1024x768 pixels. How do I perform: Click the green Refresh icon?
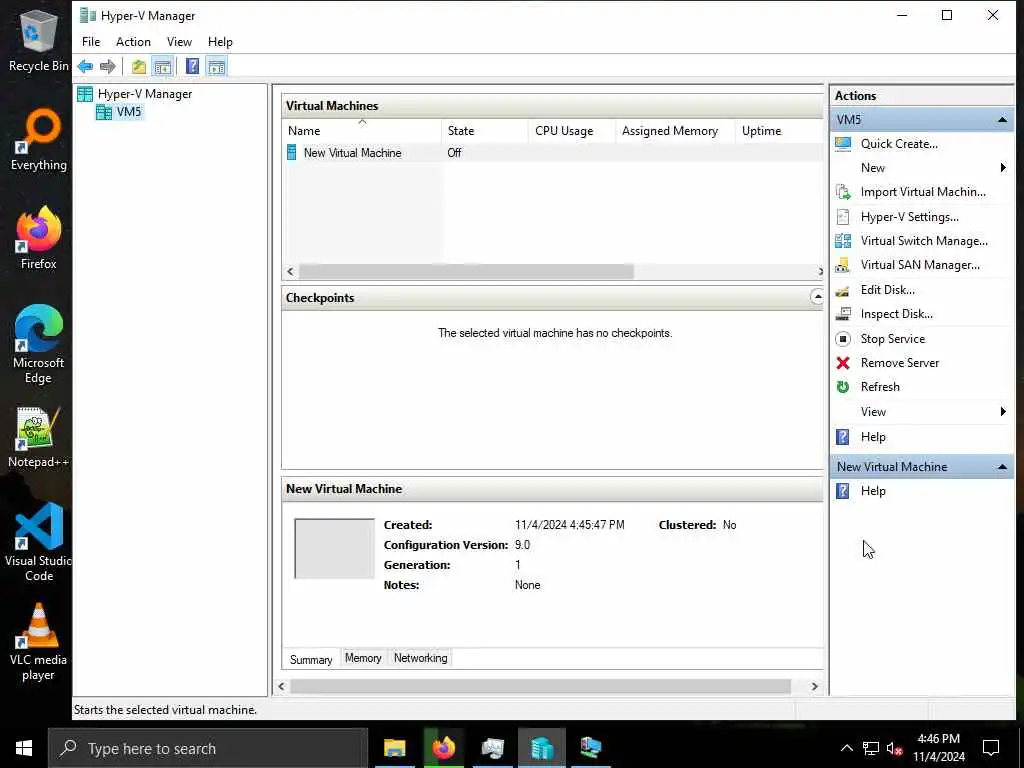(843, 387)
